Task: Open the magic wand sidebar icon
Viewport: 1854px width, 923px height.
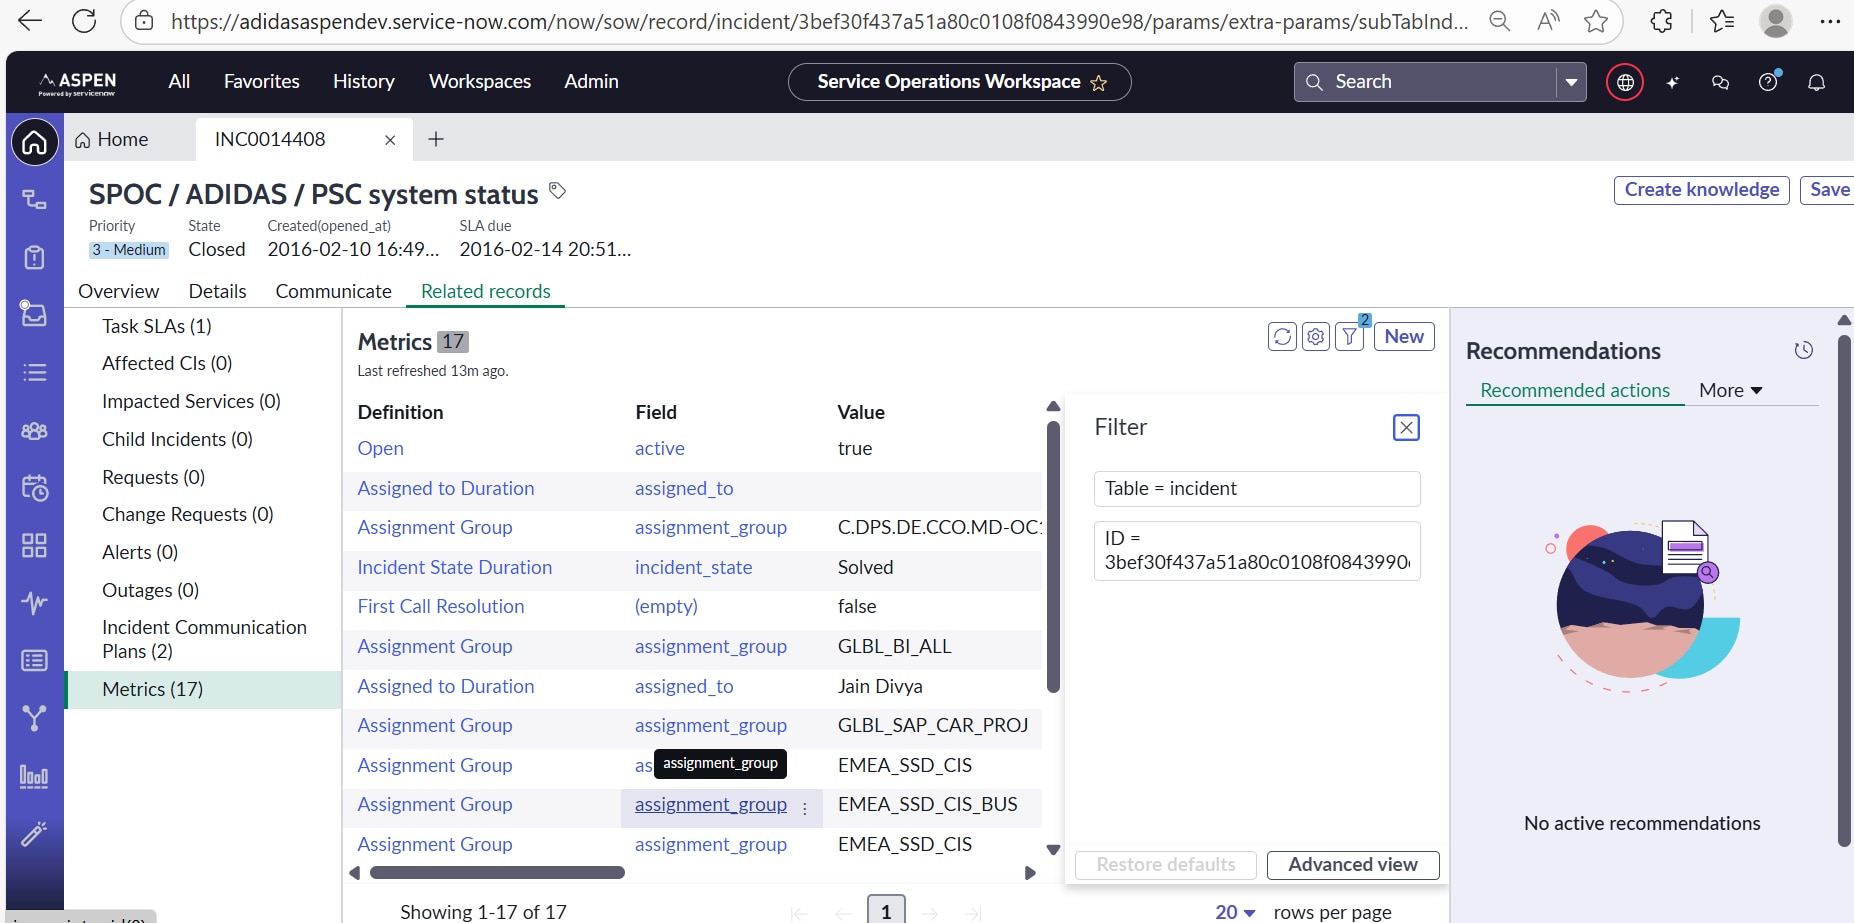Action: coord(34,833)
